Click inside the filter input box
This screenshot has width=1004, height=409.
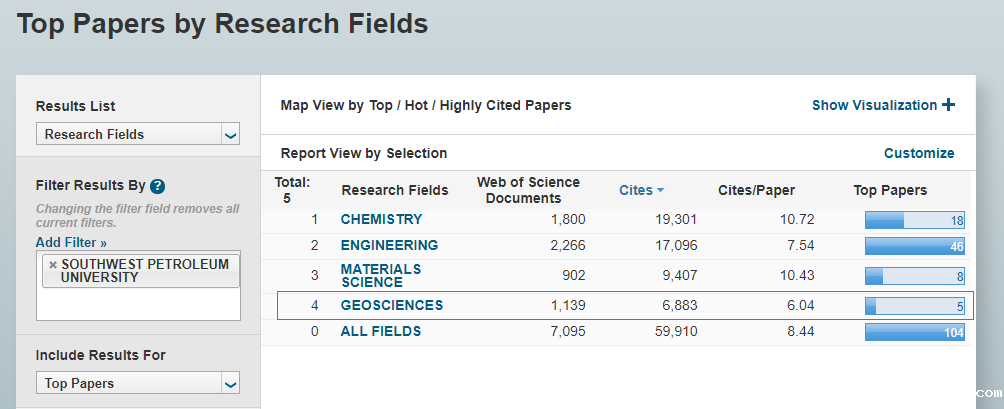[137, 304]
